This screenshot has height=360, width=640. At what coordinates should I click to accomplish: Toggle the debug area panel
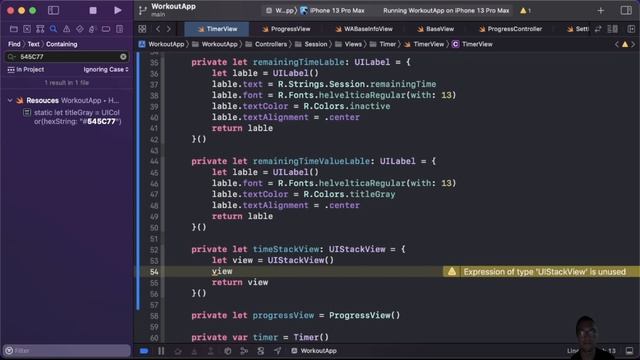[x=629, y=351]
